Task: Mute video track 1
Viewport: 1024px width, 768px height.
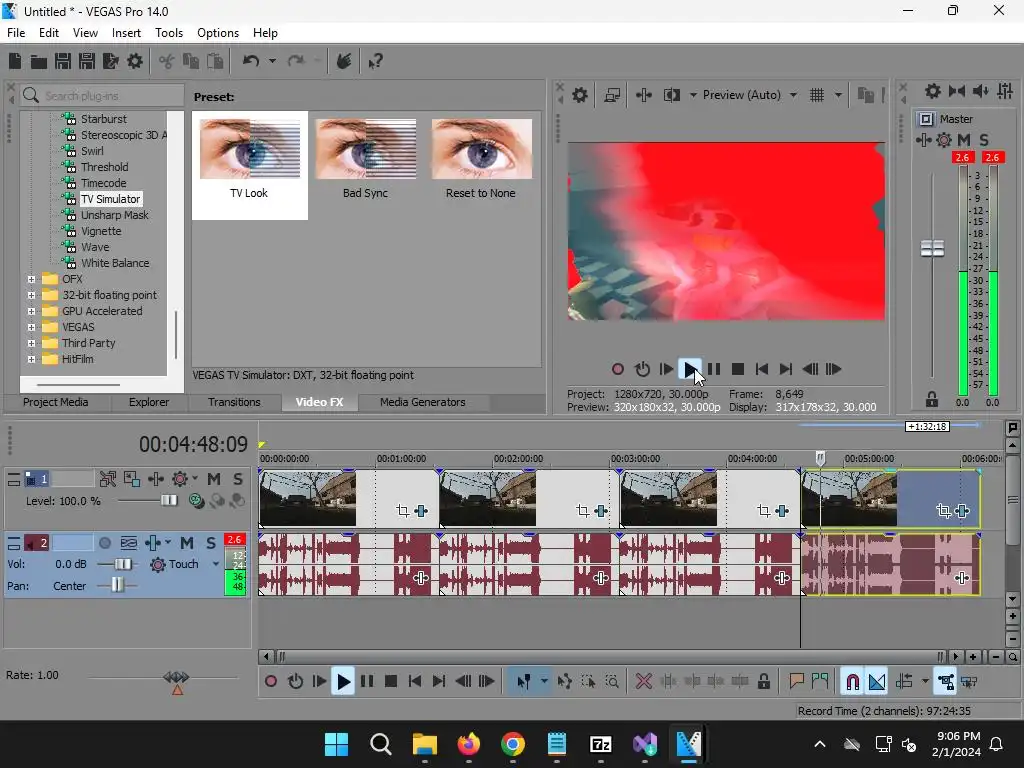Action: (x=214, y=479)
